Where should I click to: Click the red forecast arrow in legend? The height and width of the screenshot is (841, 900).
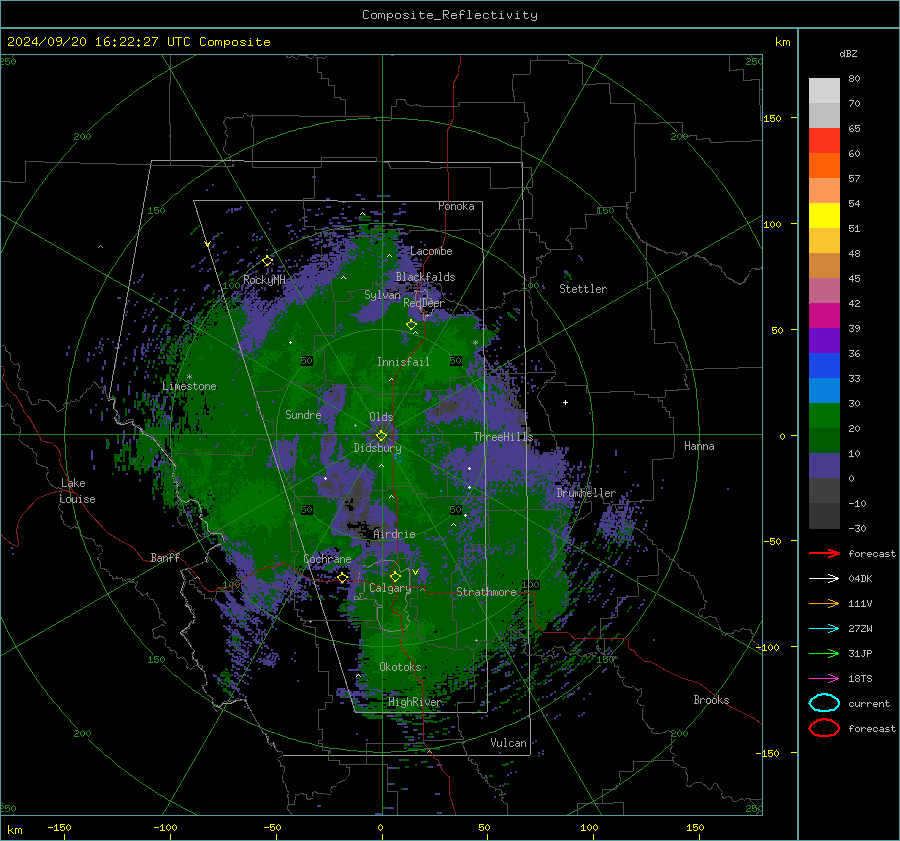click(824, 553)
